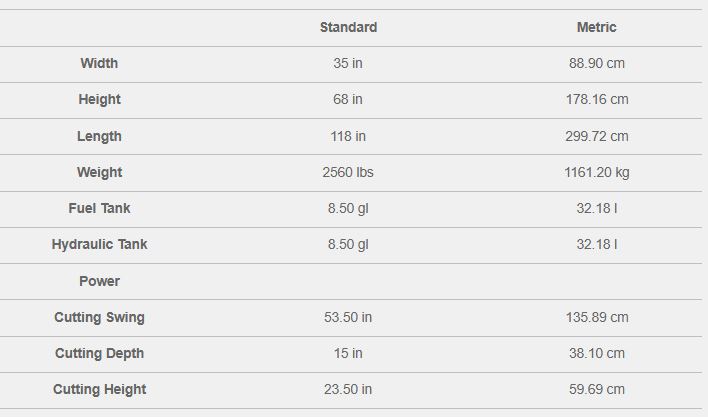Viewport: 708px width, 417px height.
Task: Select the Width row label
Action: pos(99,63)
